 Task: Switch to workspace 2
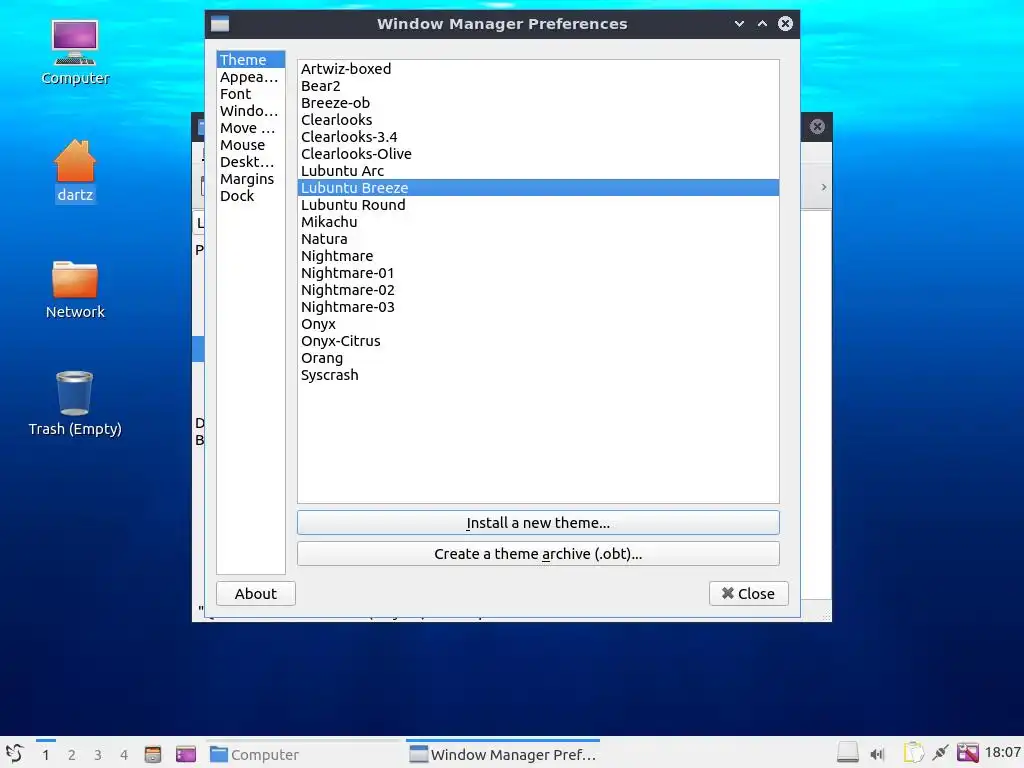(72, 755)
